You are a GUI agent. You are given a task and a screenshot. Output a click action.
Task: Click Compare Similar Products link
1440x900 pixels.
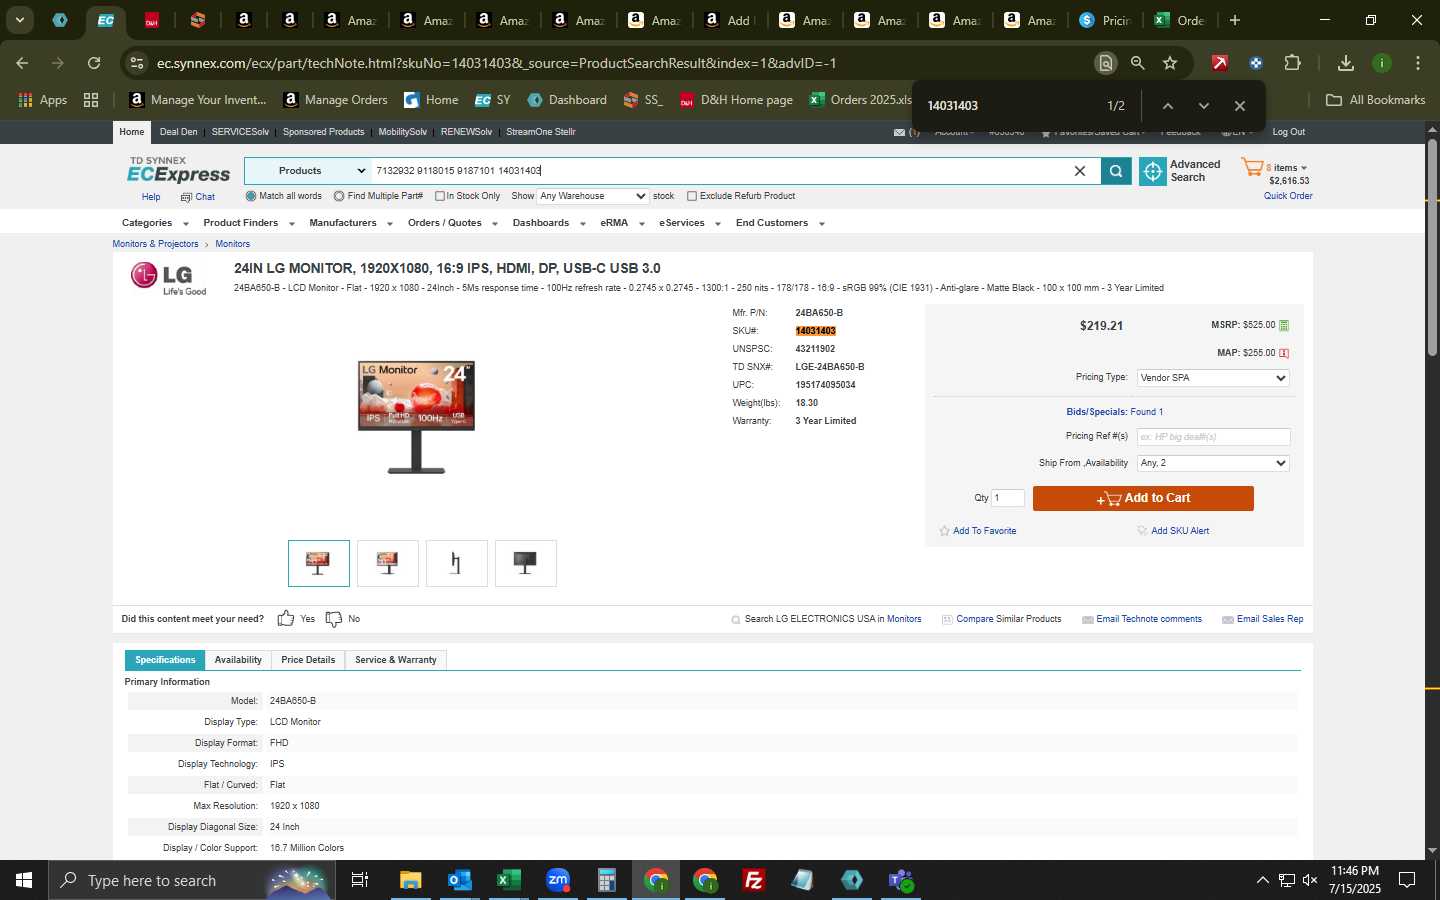click(1008, 619)
